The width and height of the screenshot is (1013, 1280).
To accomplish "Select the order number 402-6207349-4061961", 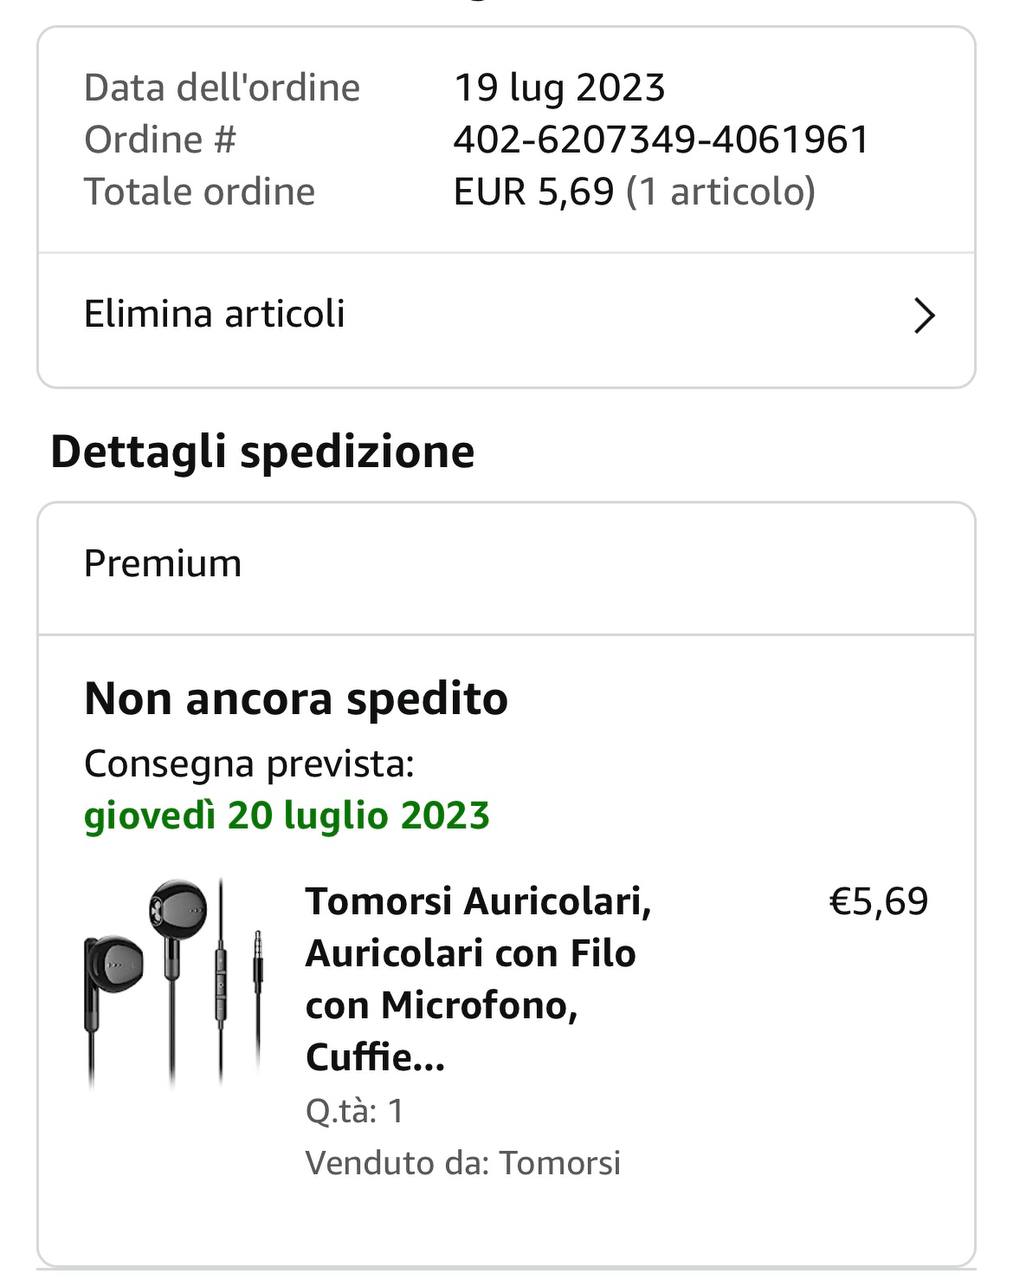I will pyautogui.click(x=661, y=140).
